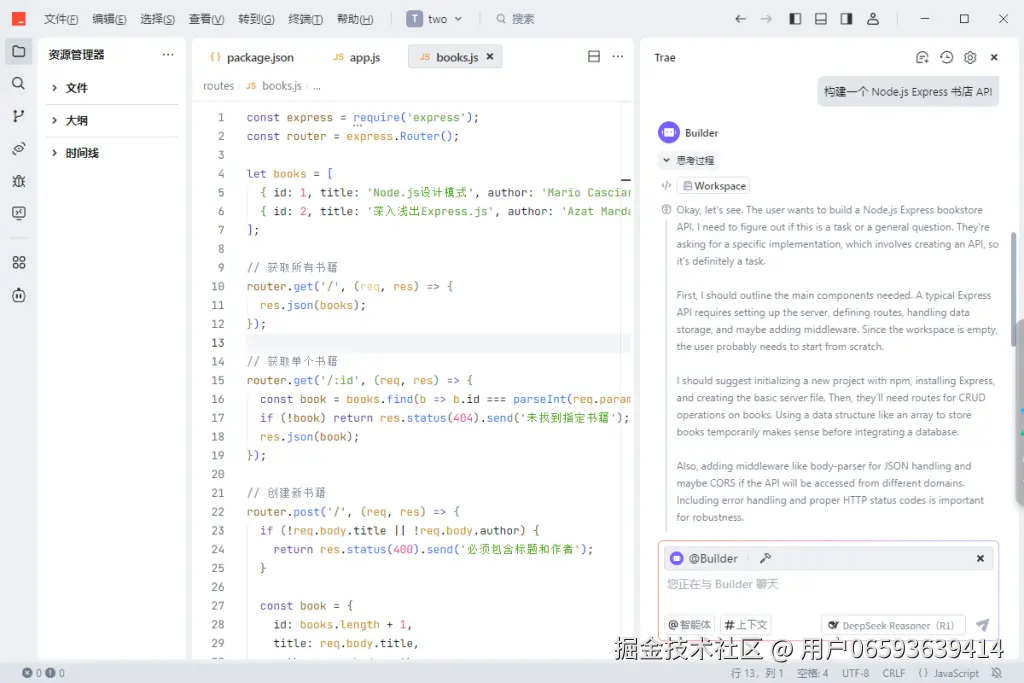
Task: Close the Trae chat panel
Action: click(x=994, y=57)
